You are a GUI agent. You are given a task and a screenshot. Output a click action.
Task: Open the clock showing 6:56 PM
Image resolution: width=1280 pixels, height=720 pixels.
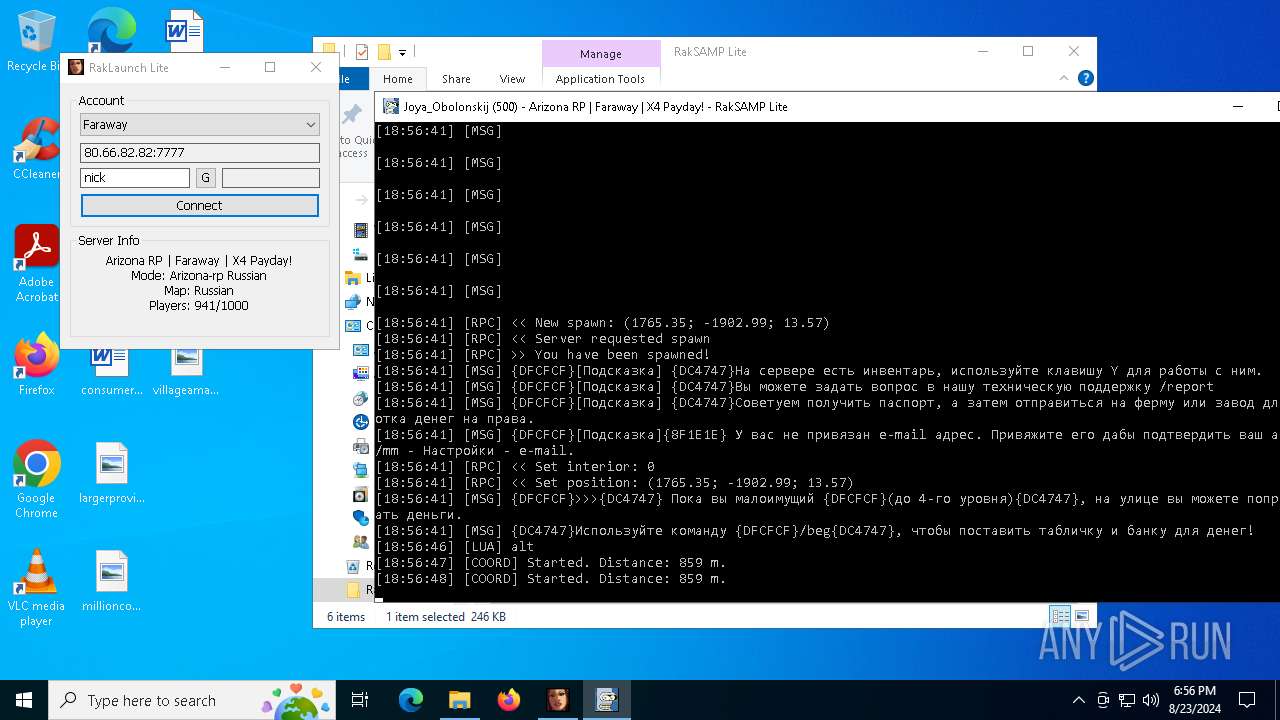(x=1194, y=700)
